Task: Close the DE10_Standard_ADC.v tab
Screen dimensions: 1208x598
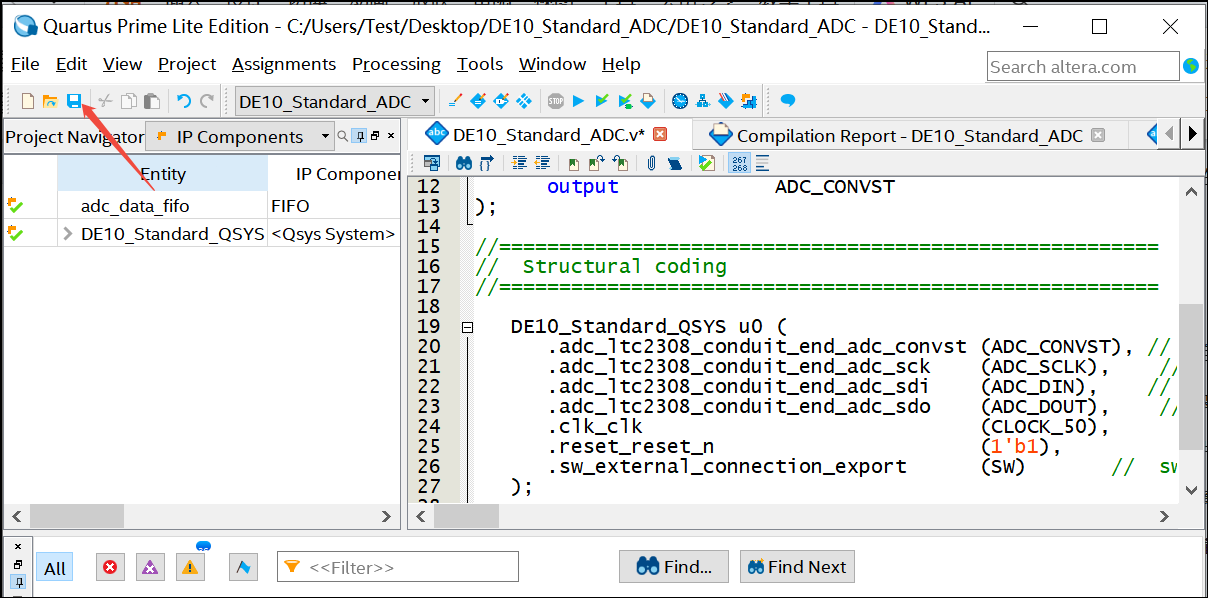Action: [660, 134]
